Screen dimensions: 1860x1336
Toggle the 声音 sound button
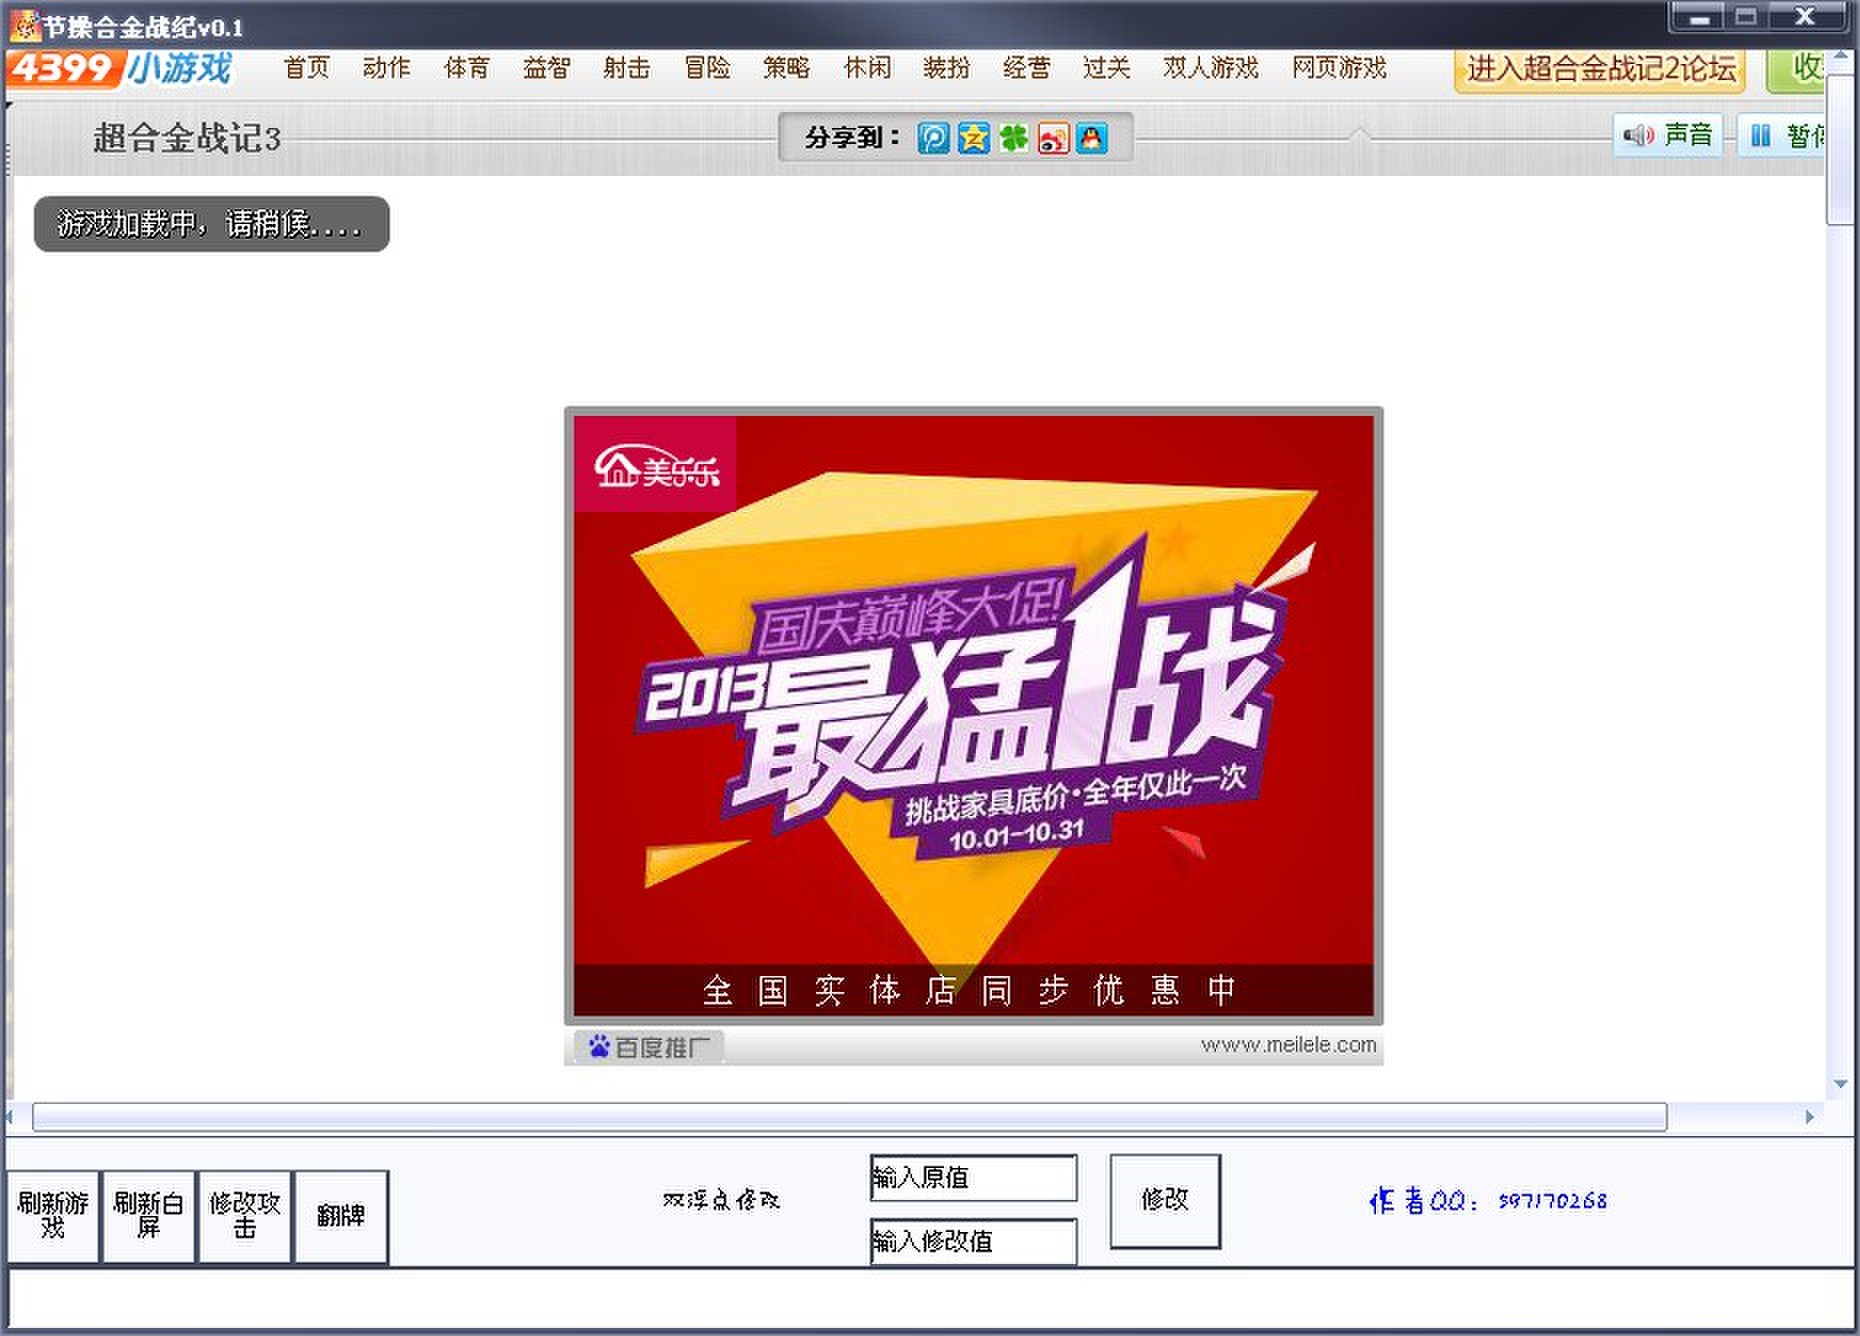pos(1668,135)
